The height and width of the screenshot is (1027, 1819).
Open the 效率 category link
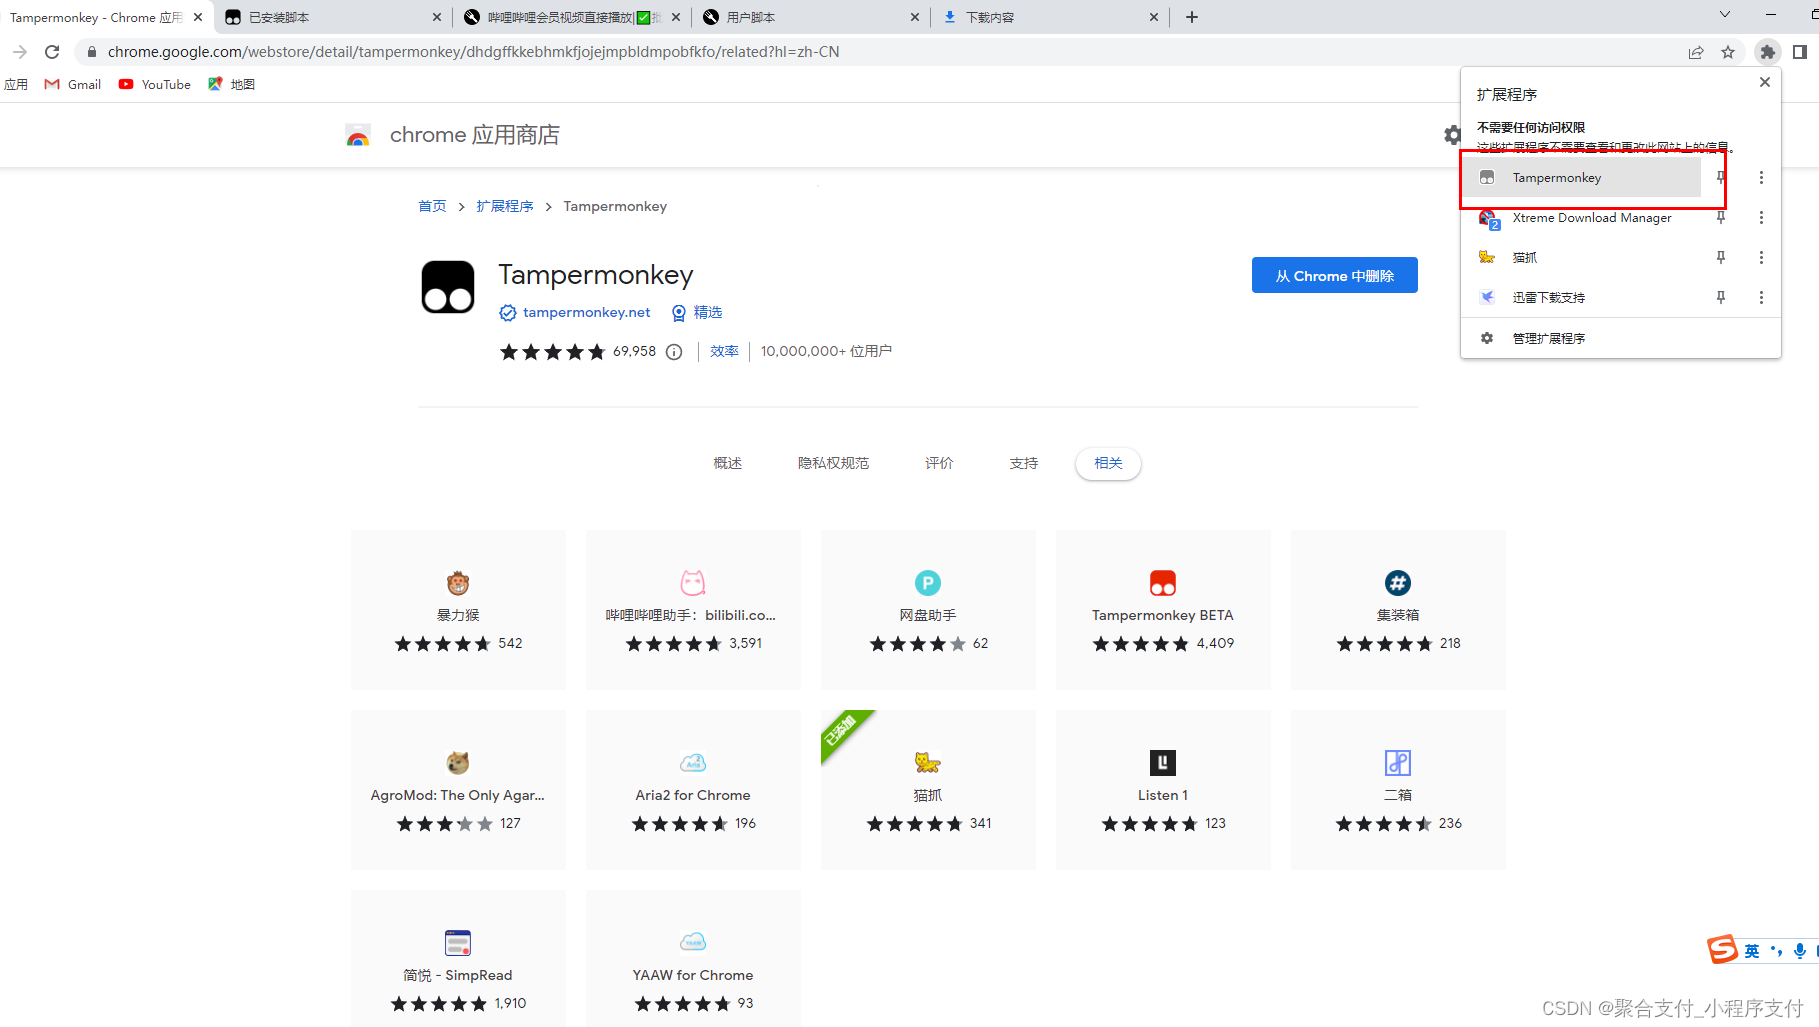[x=724, y=351]
